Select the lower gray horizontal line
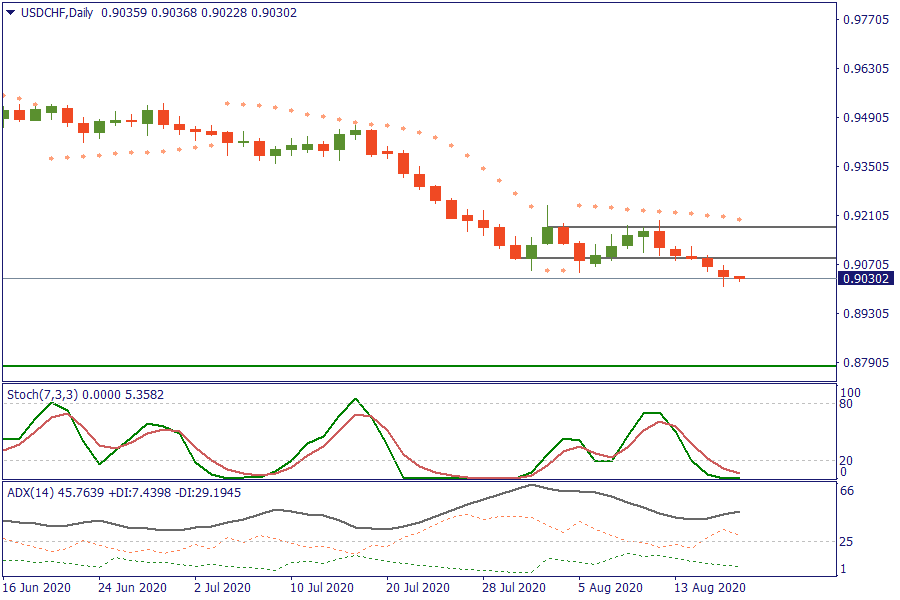The width and height of the screenshot is (900, 600). [x=677, y=258]
